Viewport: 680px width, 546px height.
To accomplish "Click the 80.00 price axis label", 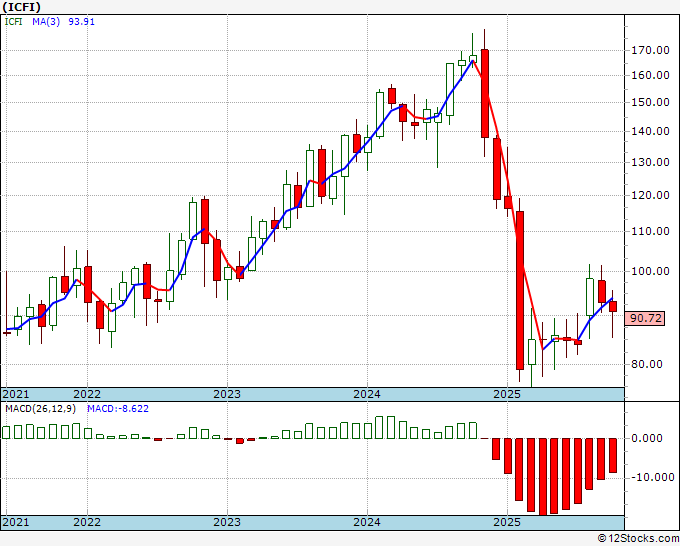I will pos(647,364).
